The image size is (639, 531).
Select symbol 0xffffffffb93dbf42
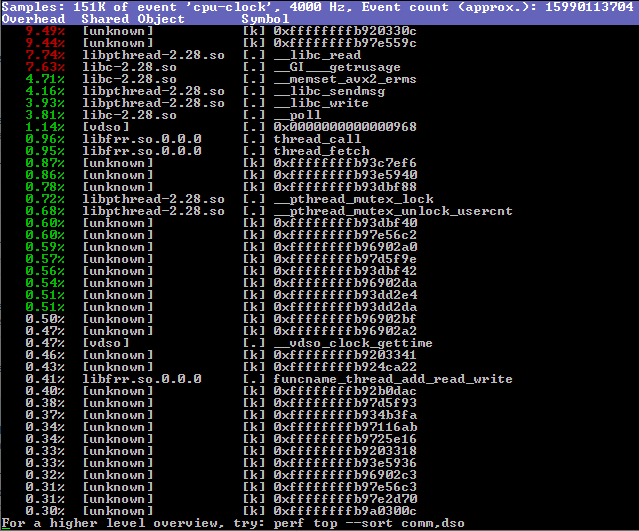coord(345,271)
